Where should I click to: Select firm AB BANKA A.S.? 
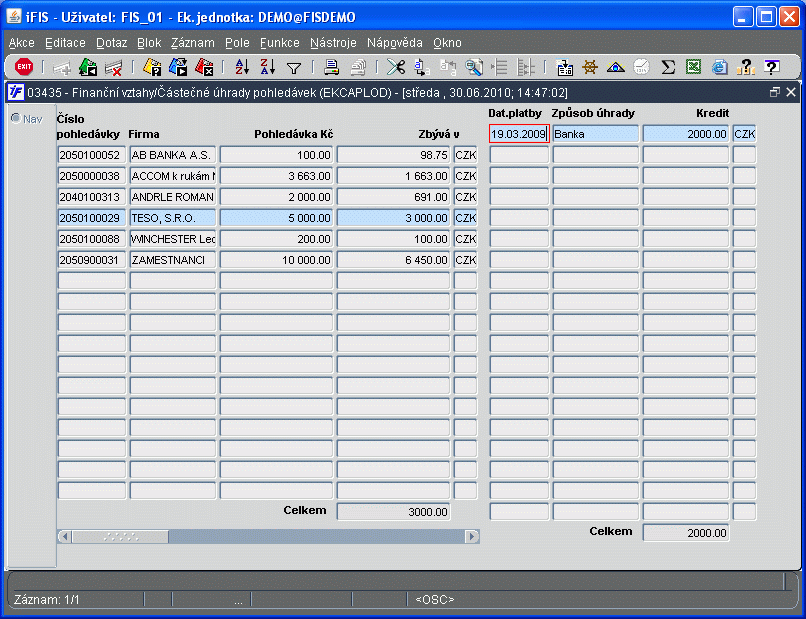click(x=173, y=155)
